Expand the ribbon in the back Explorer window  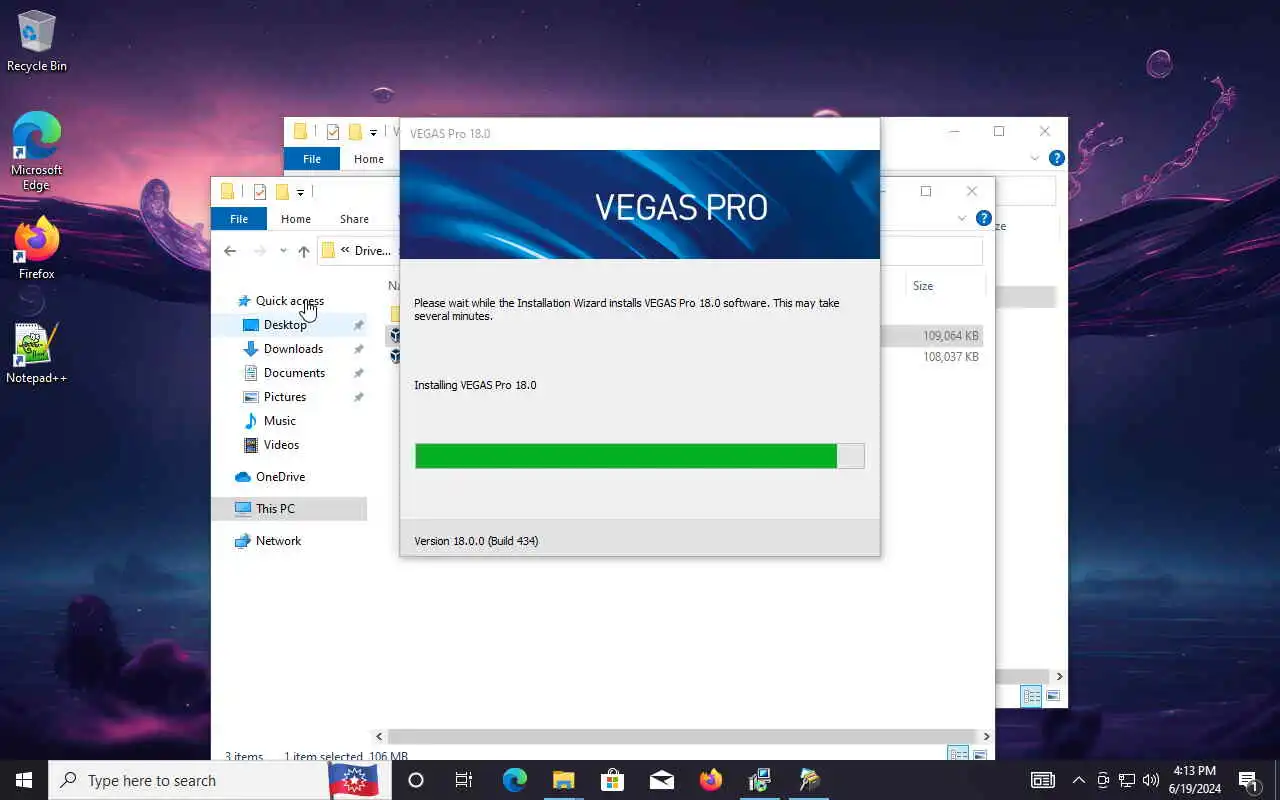[1035, 159]
